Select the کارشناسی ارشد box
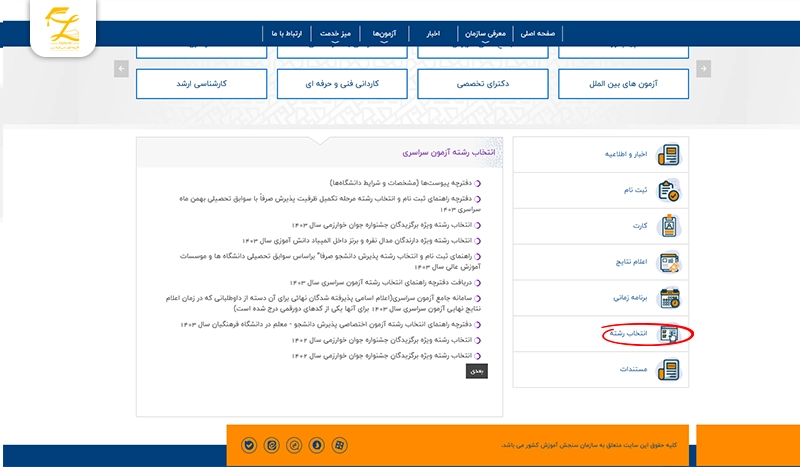This screenshot has width=800, height=467. pos(202,84)
